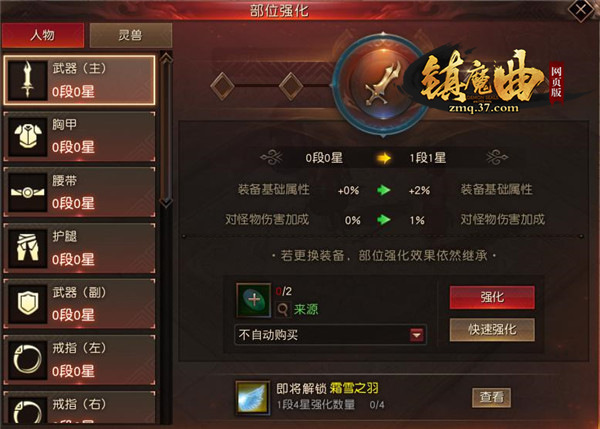Screen dimensions: 600x429
Task: Switch to the 人物 tab
Action: click(43, 35)
